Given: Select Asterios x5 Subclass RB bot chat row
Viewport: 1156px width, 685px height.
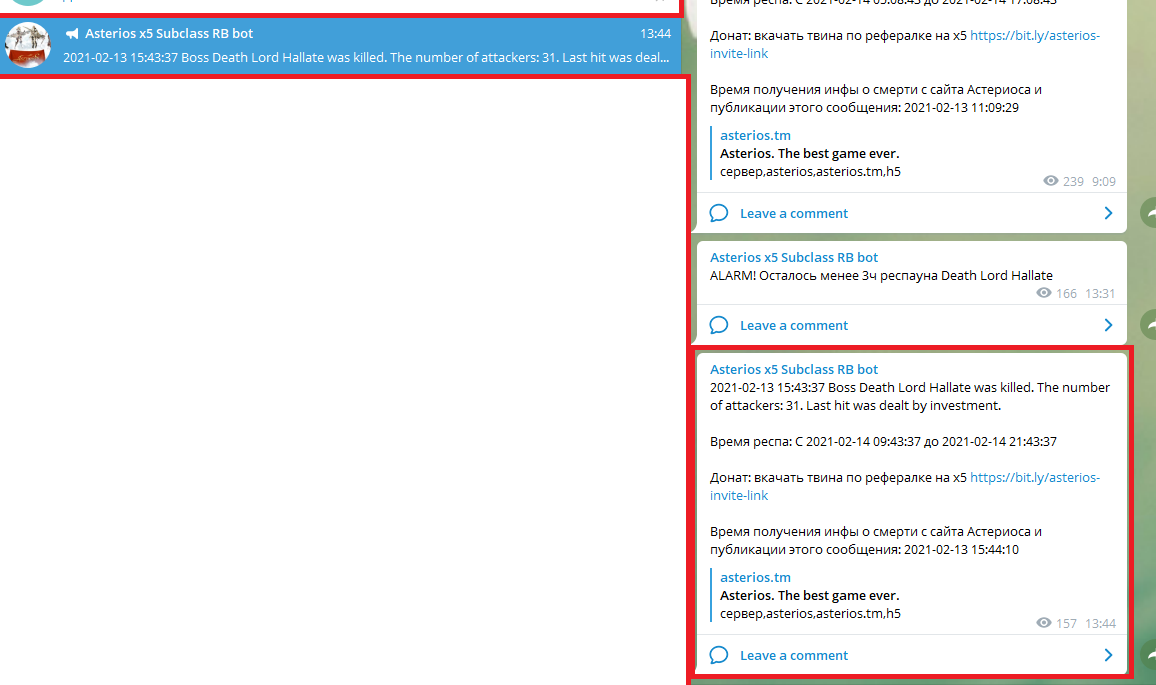Looking at the screenshot, I should click(x=340, y=46).
